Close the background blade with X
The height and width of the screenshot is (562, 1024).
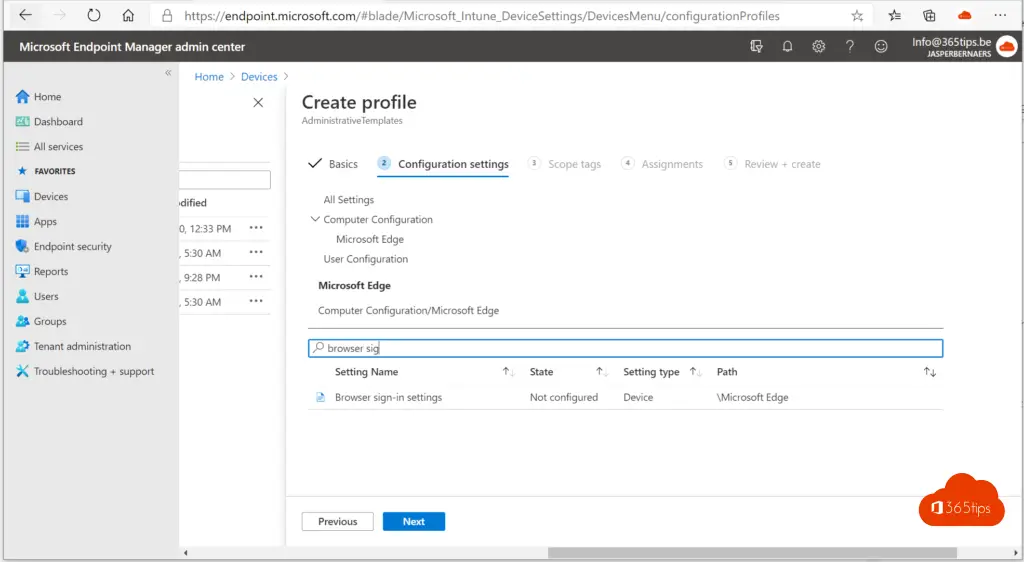[x=258, y=102]
